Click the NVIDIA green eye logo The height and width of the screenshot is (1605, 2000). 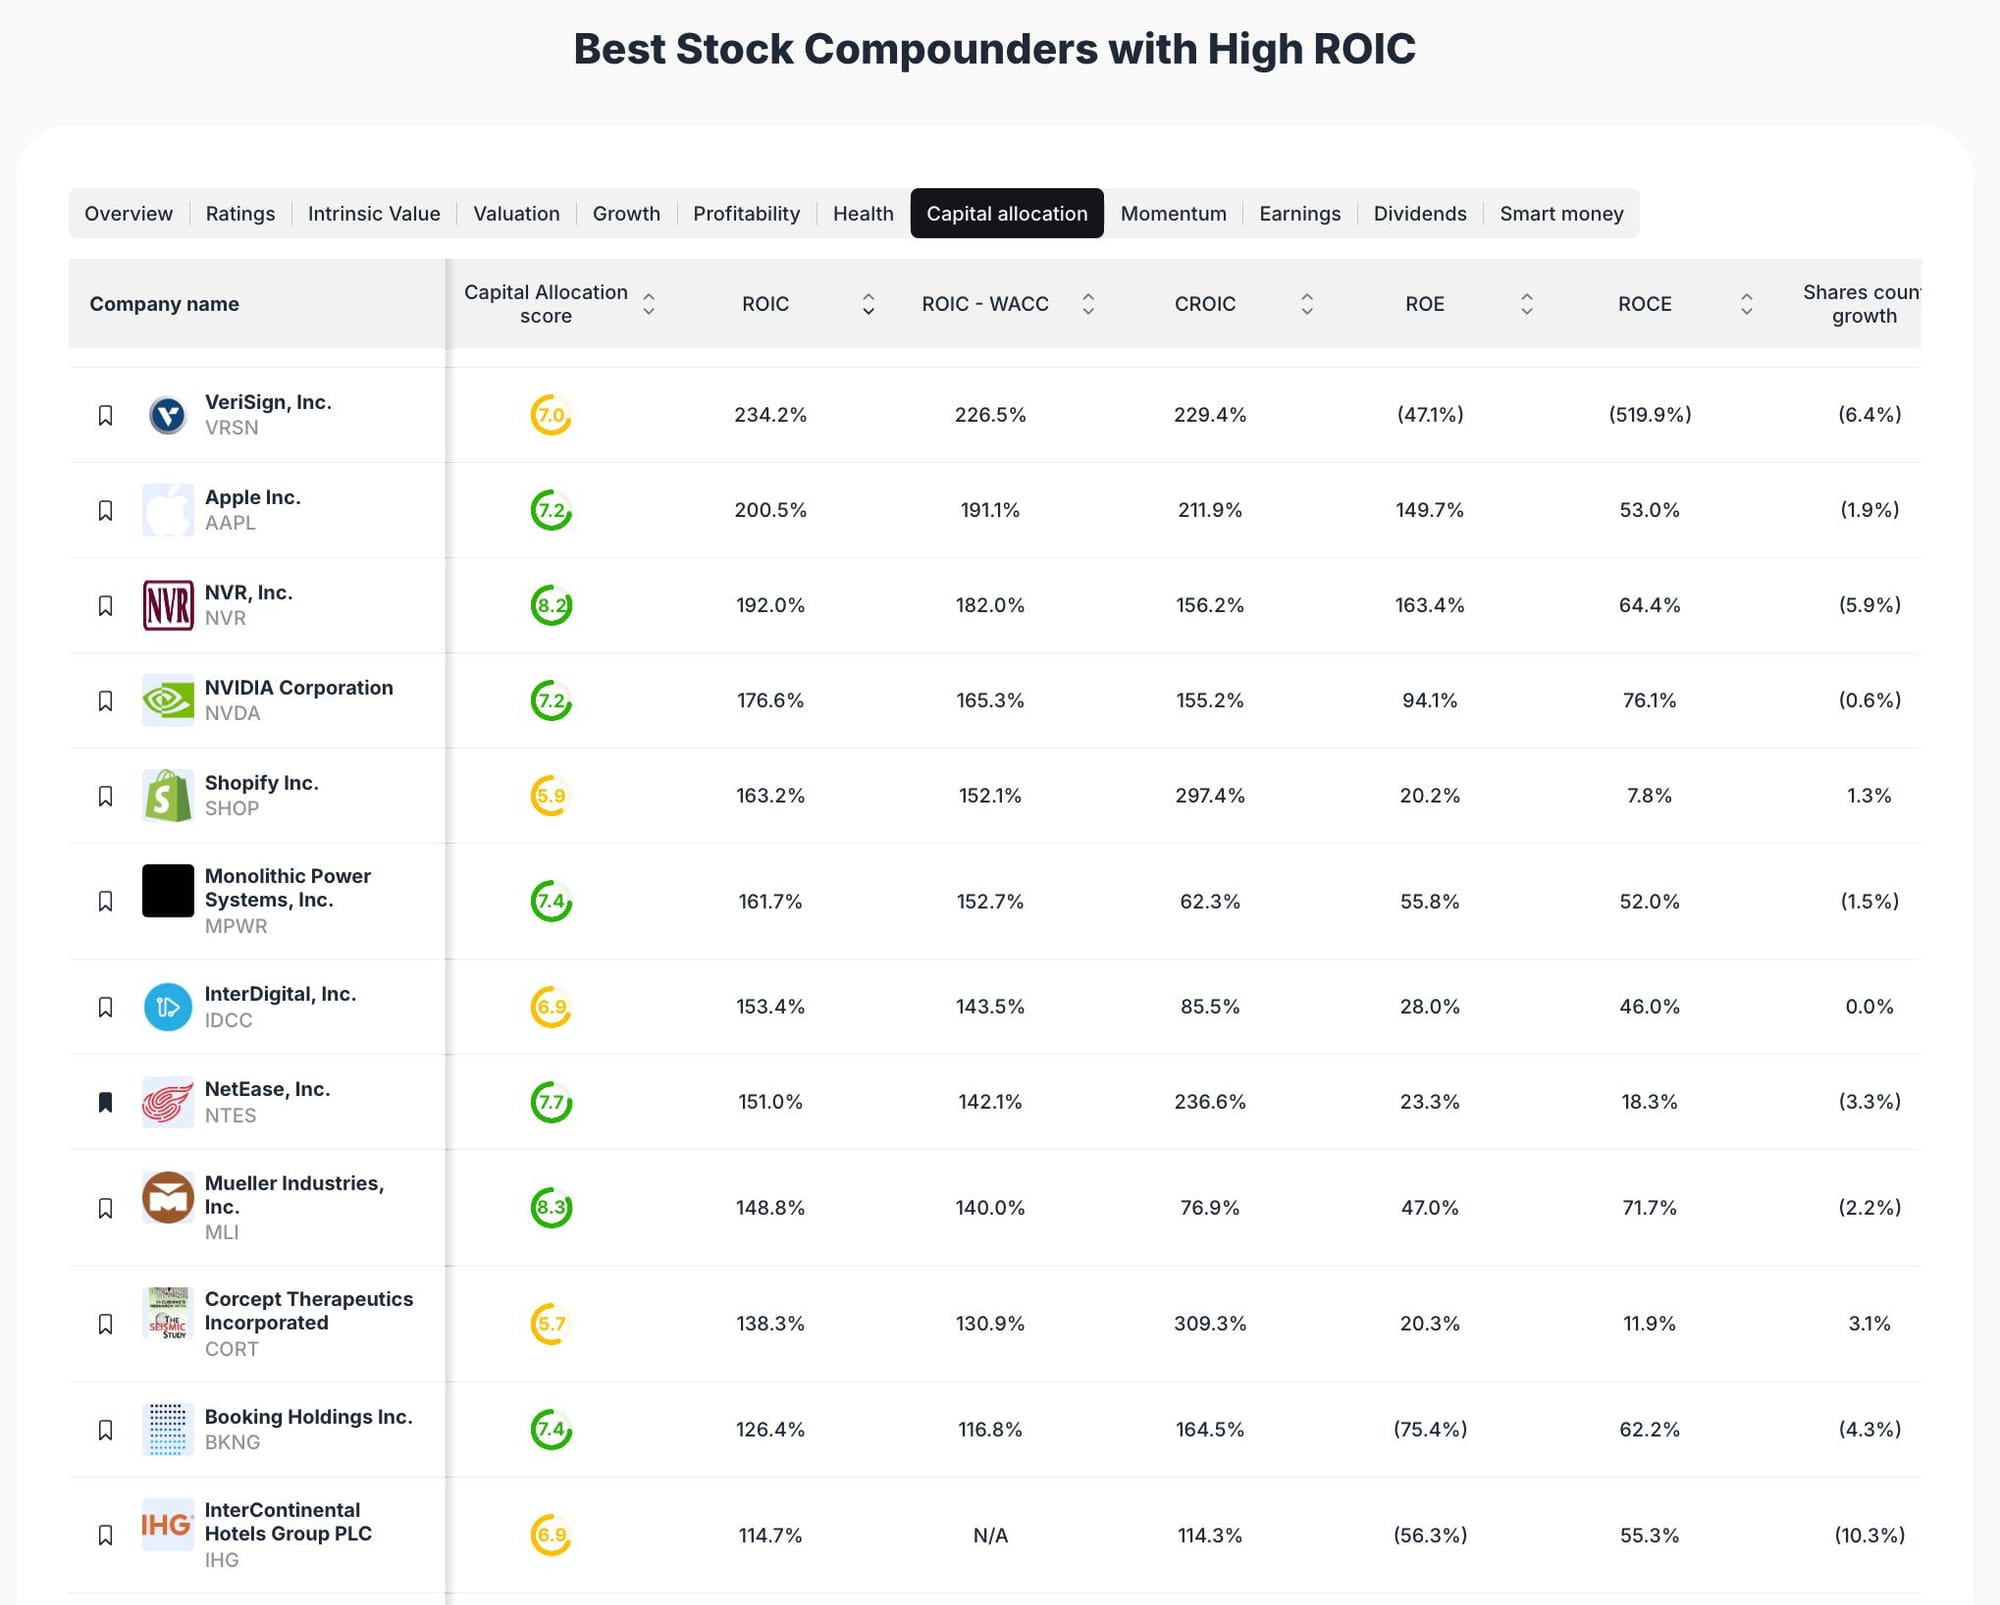[167, 700]
